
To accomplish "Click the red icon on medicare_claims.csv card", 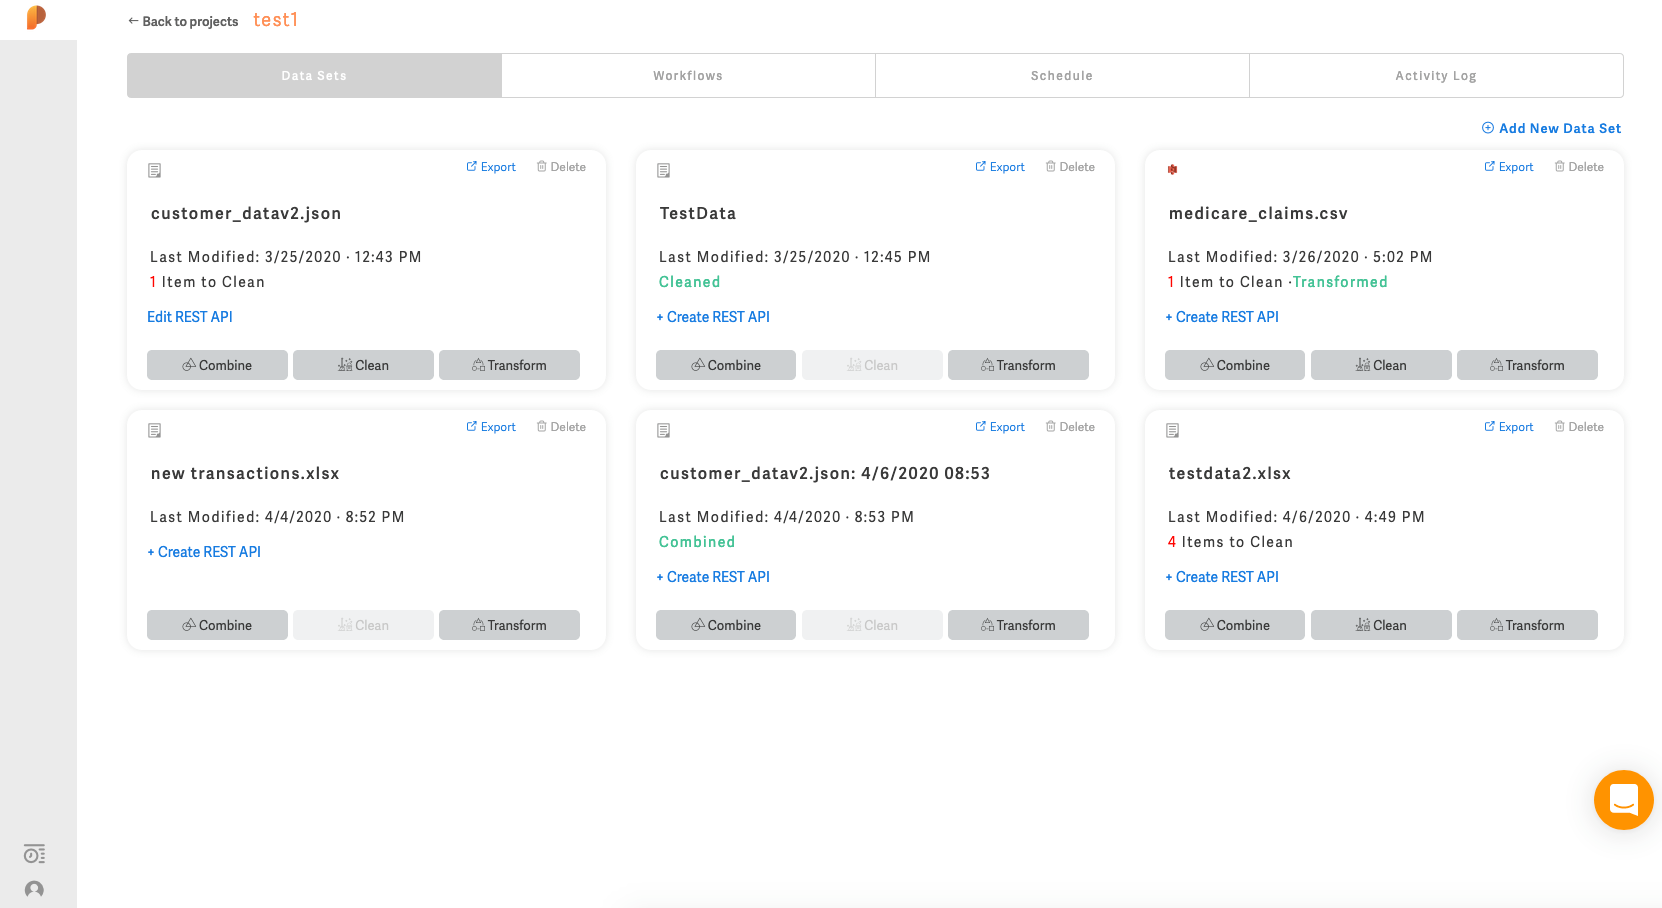I will pyautogui.click(x=1172, y=170).
